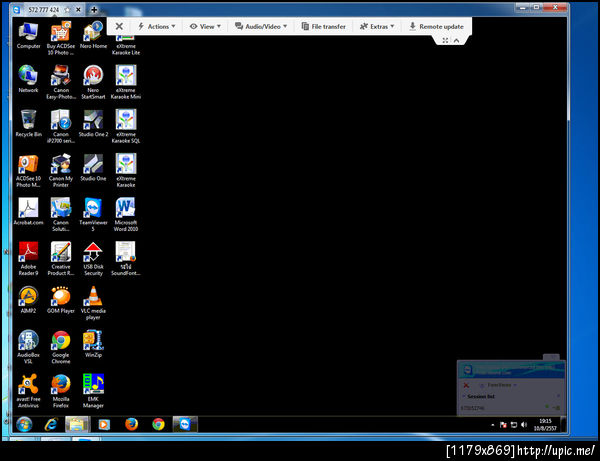Launch Firefox from the remote taskbar

pyautogui.click(x=131, y=424)
